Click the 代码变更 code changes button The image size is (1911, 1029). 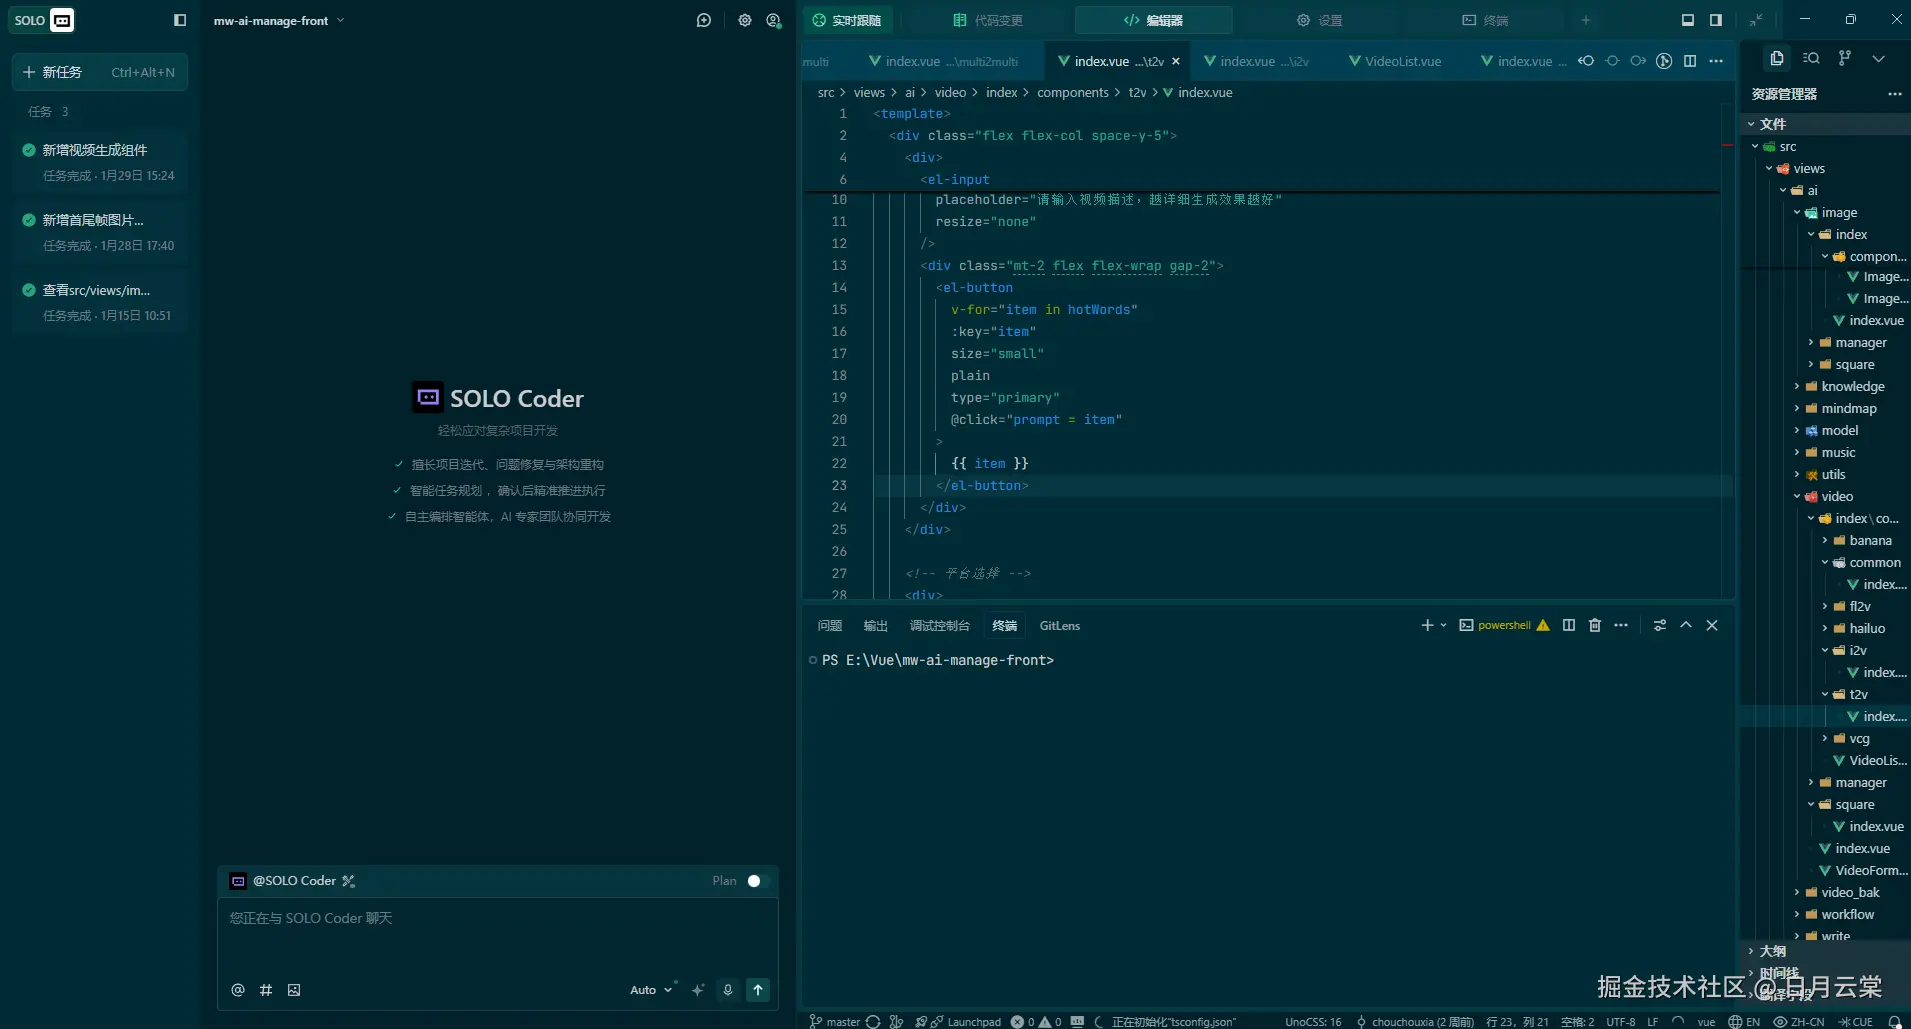click(x=988, y=20)
